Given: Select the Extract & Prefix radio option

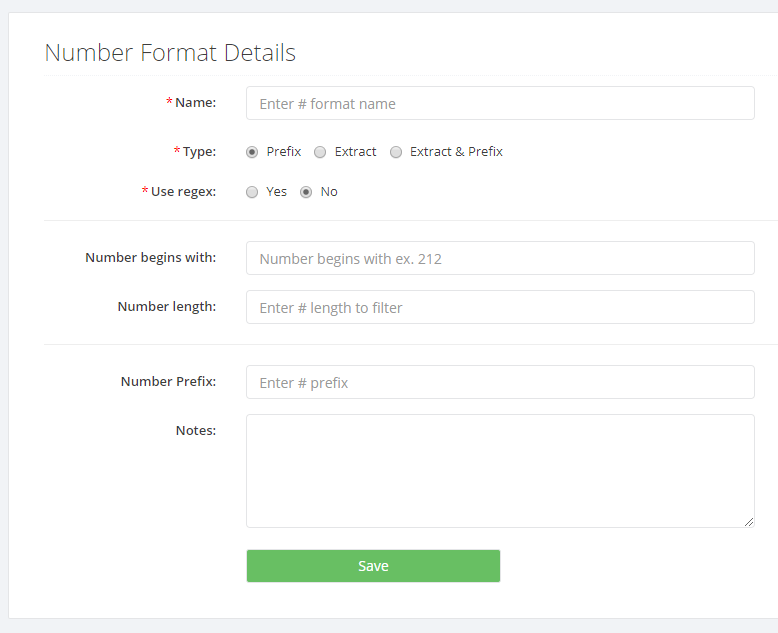Looking at the screenshot, I should tap(396, 152).
